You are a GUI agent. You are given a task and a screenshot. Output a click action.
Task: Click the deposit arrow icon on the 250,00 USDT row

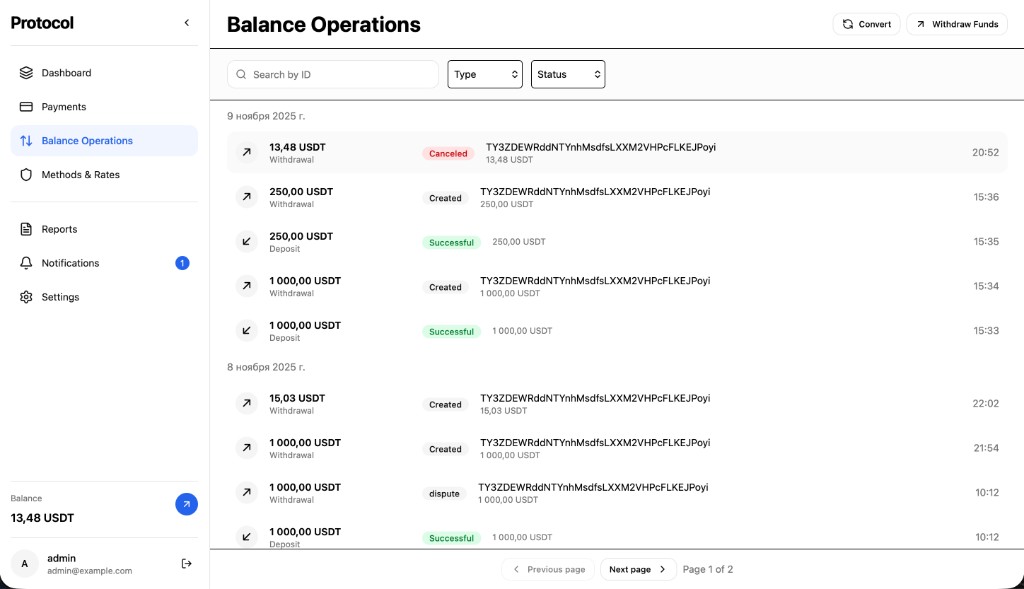(246, 241)
